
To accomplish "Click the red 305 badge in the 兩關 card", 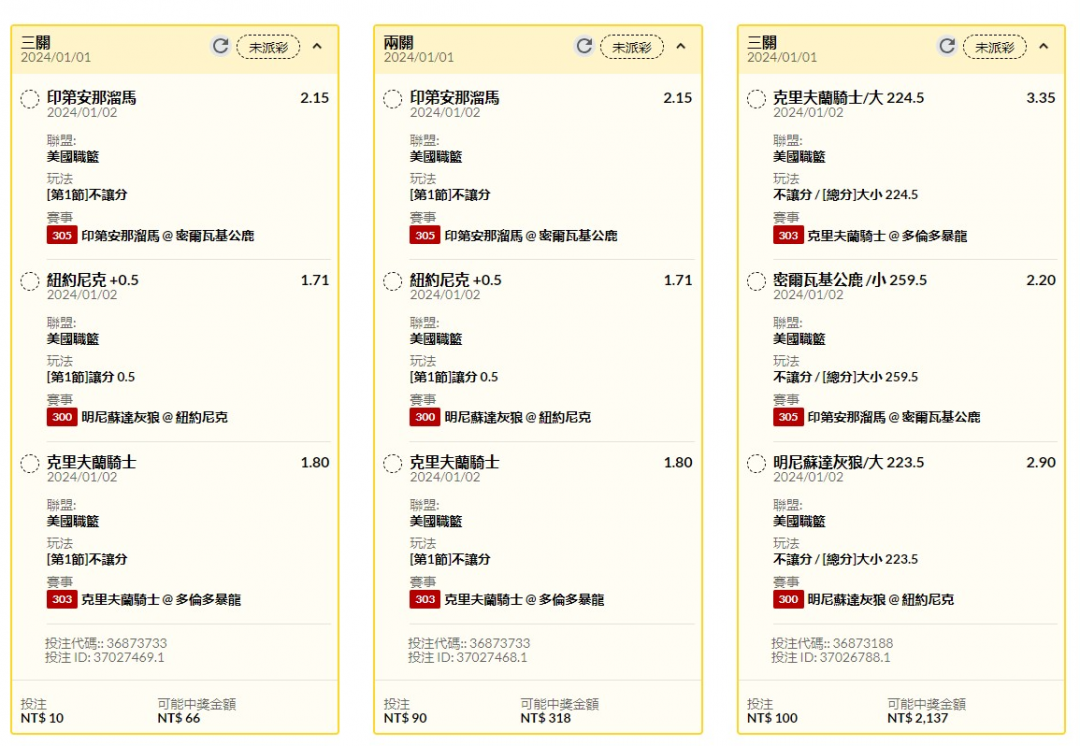I will pos(425,236).
